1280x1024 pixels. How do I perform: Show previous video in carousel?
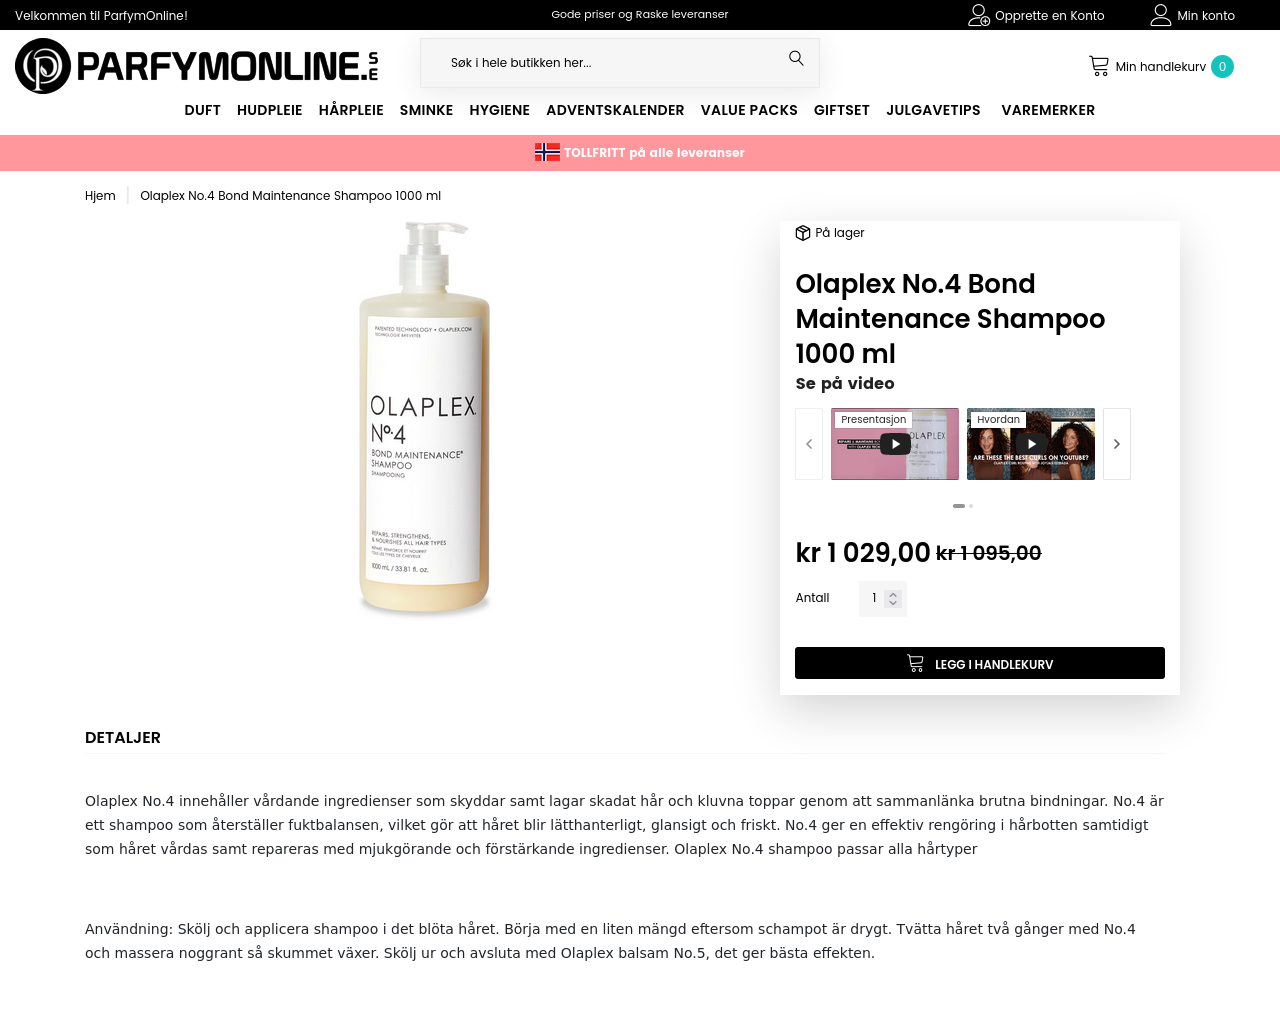(x=809, y=444)
